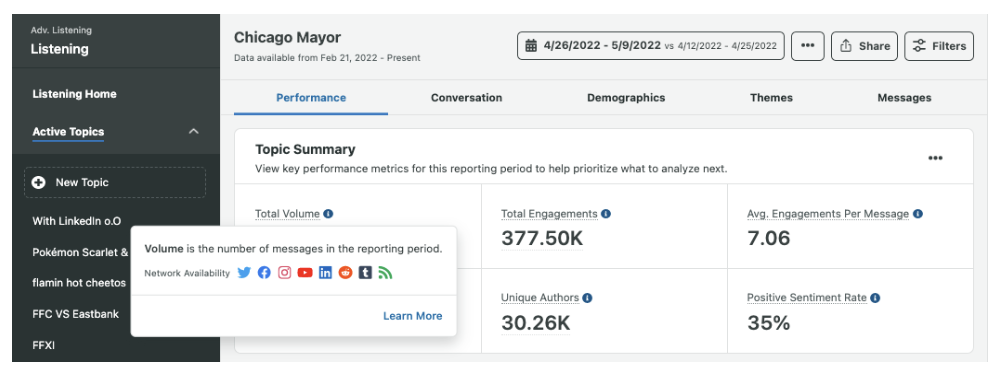Image resolution: width=990 pixels, height=370 pixels.
Task: Click the 30.26K unique authors value
Action: click(x=536, y=323)
